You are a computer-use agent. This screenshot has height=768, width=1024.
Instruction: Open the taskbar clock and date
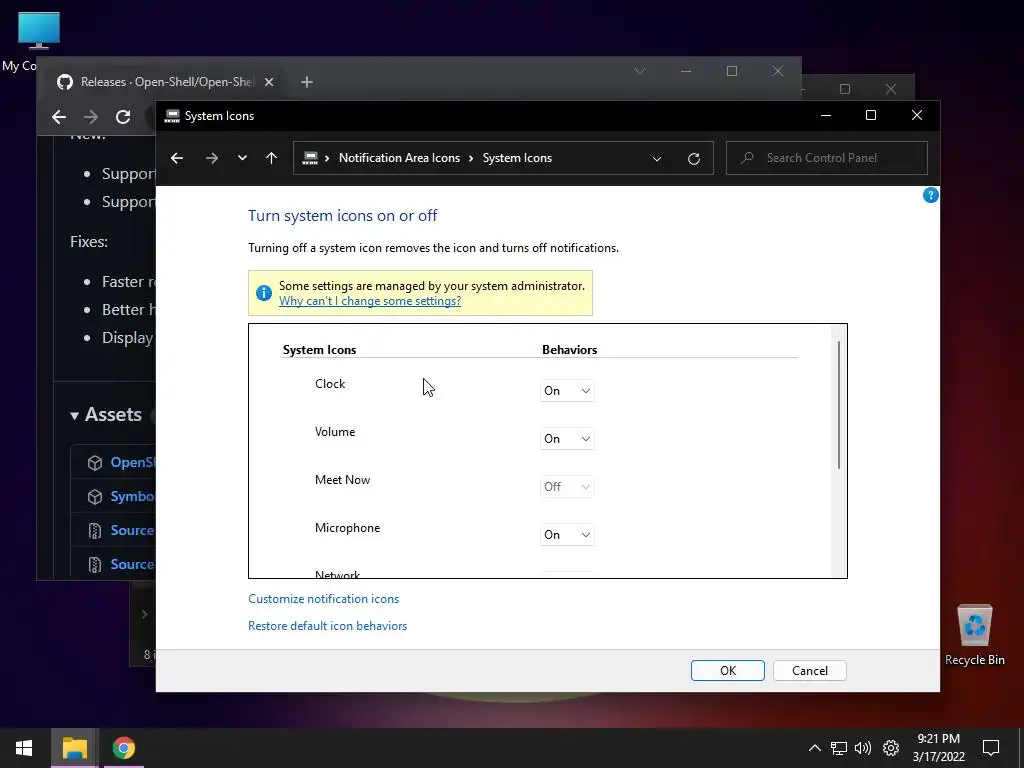(x=938, y=748)
